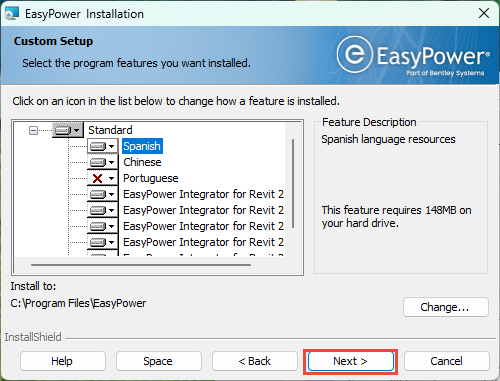Click the 'This feature requires 148MB' text
This screenshot has width=500, height=381.
[x=396, y=217]
